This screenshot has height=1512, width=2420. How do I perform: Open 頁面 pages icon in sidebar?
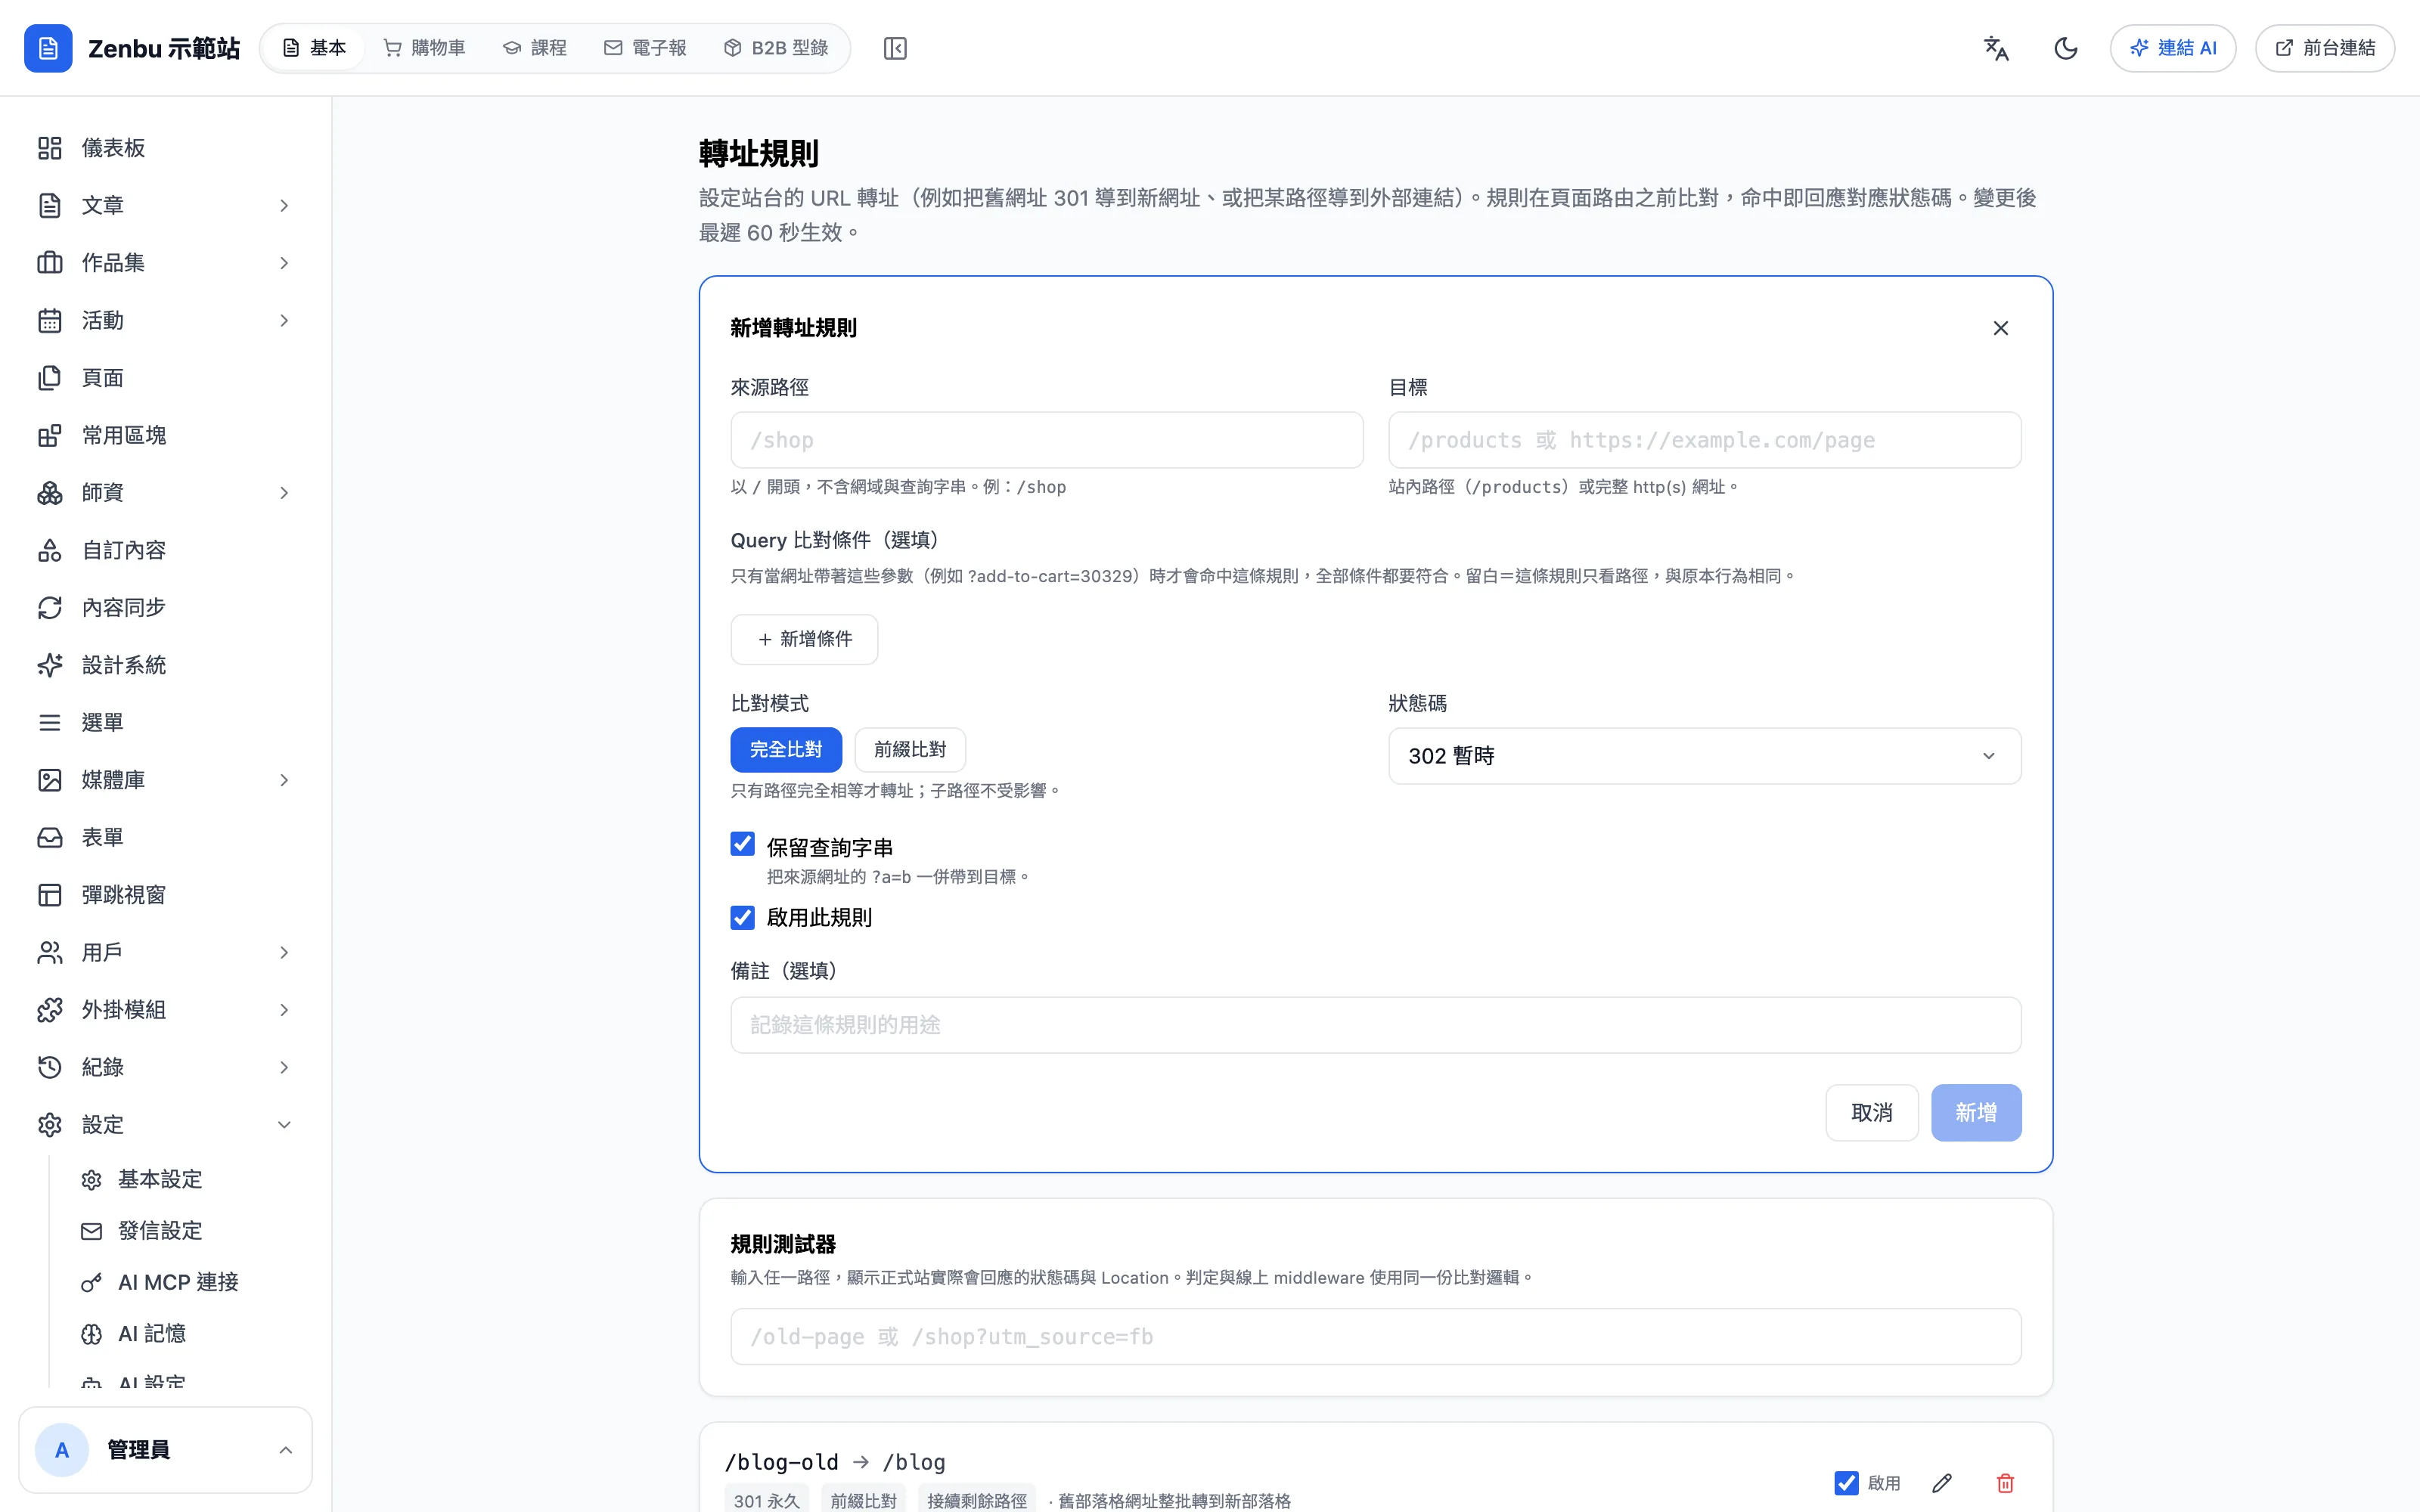tap(50, 378)
